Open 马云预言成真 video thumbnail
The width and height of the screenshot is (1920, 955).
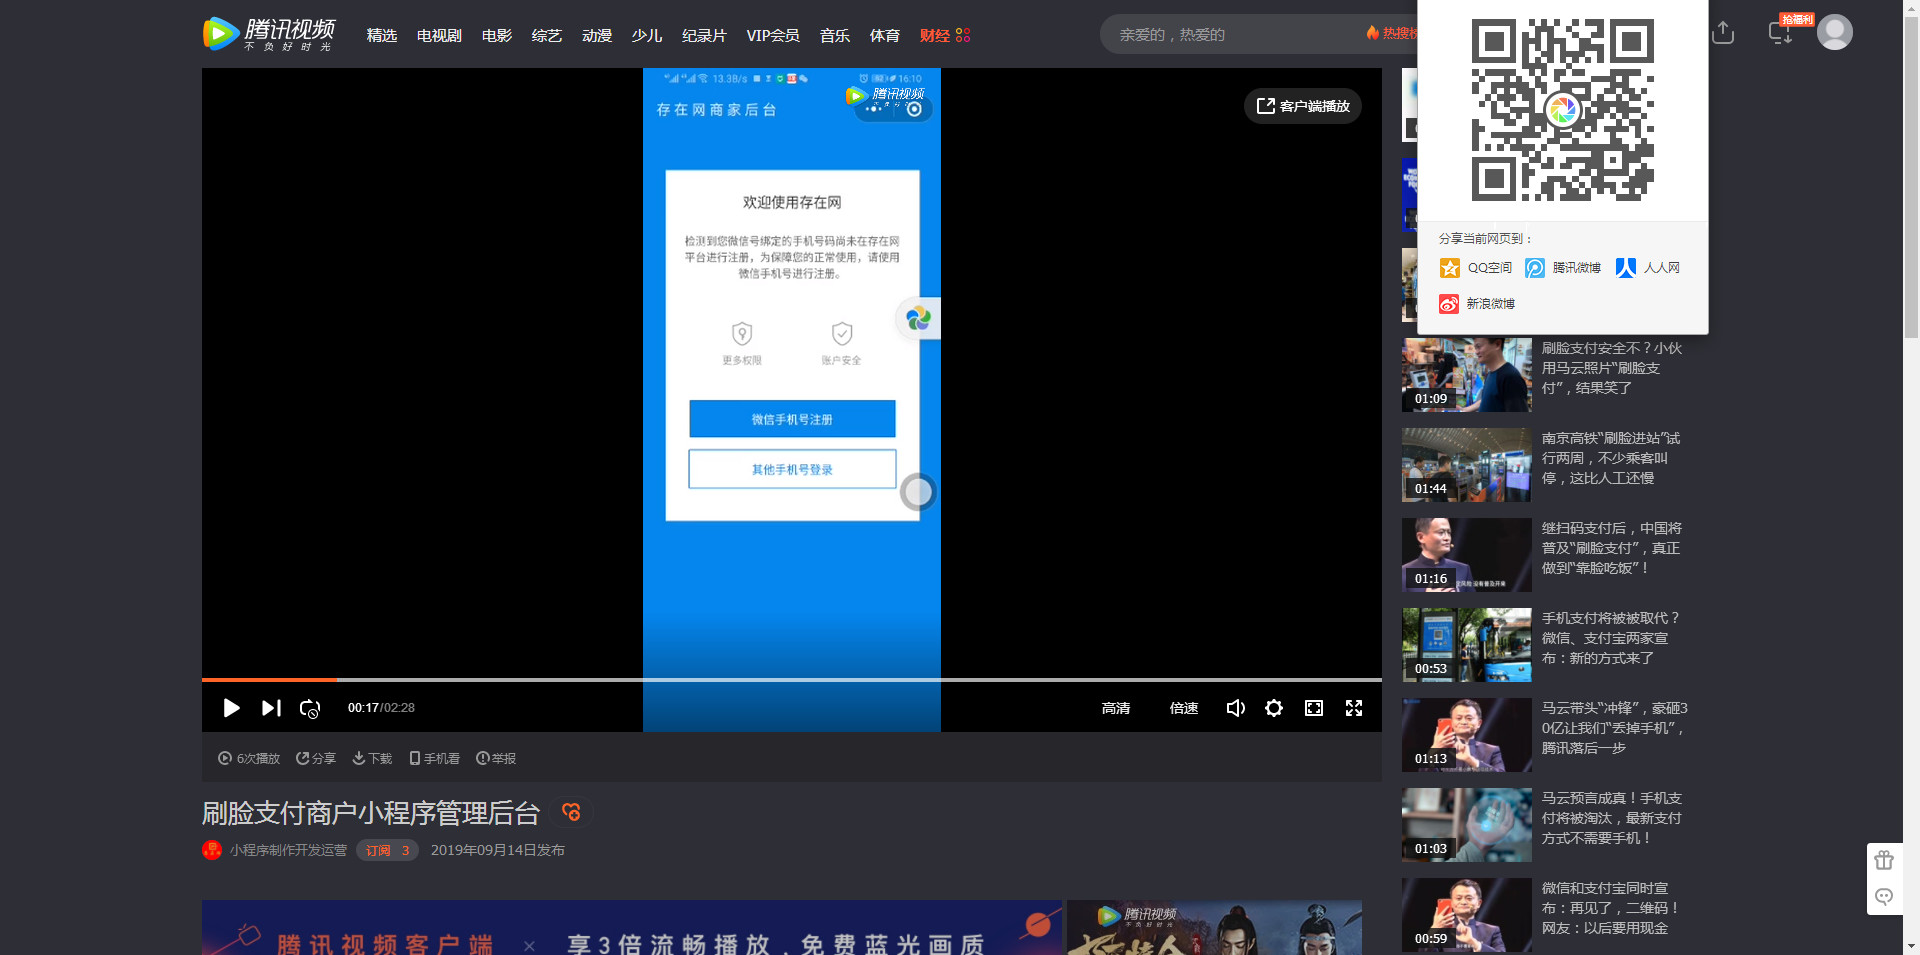[1467, 825]
